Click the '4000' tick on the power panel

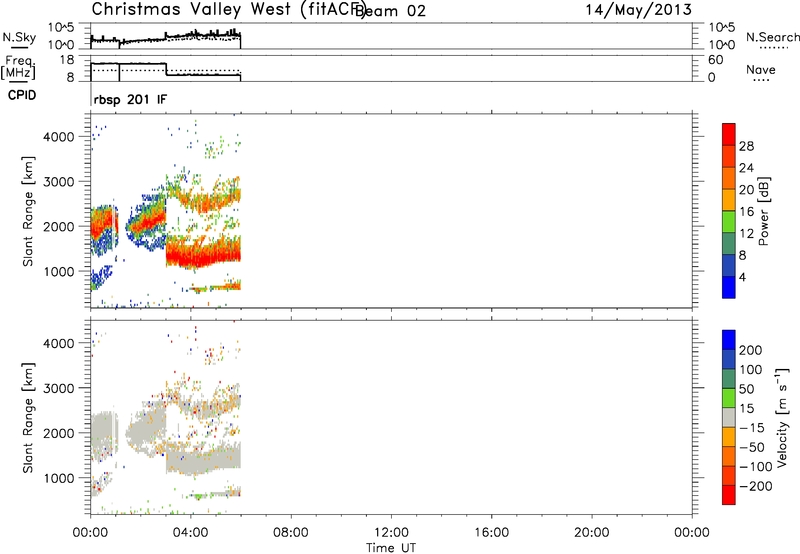pyautogui.click(x=59, y=137)
